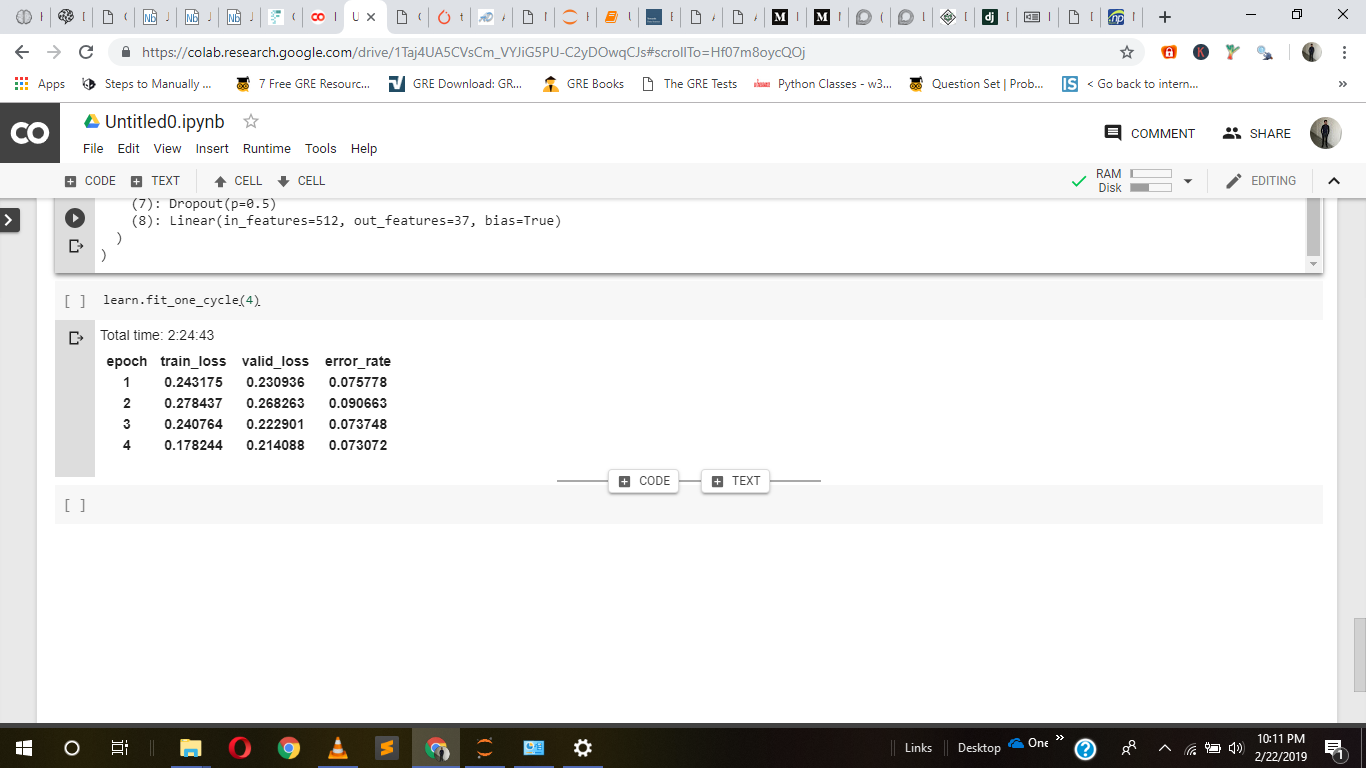Click the COMMENT button
Viewport: 1366px width, 768px height.
click(x=1150, y=133)
